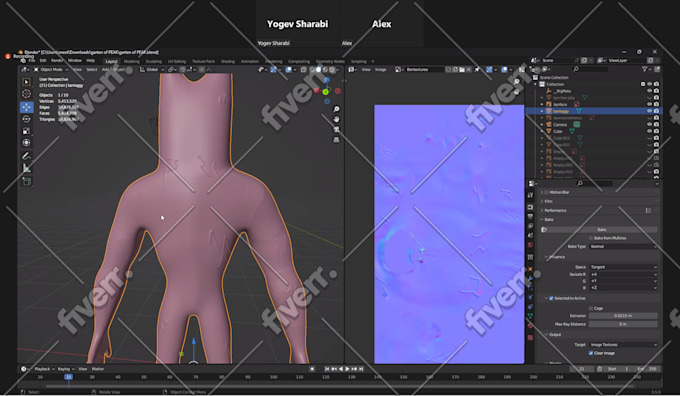Disable render for the selected highlighted object
Viewport: 680px width, 396px height.
(x=657, y=111)
